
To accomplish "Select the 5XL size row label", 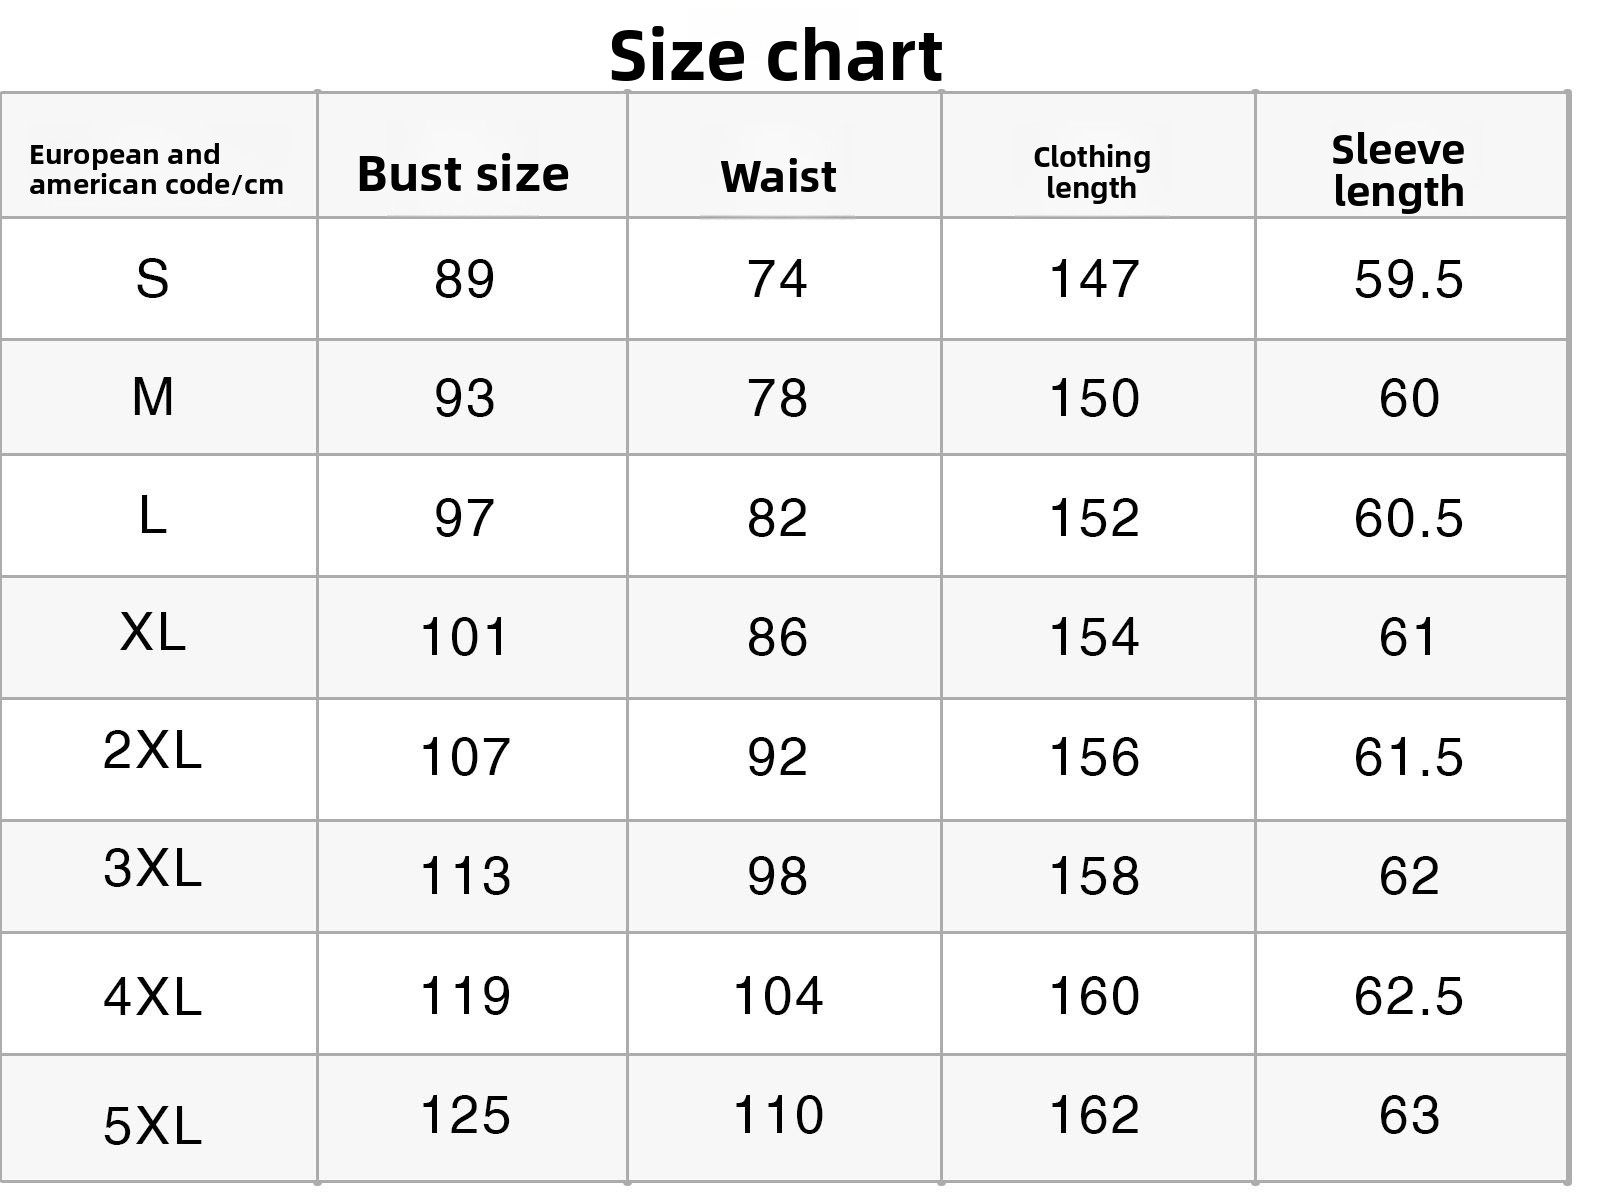I will [x=152, y=1125].
